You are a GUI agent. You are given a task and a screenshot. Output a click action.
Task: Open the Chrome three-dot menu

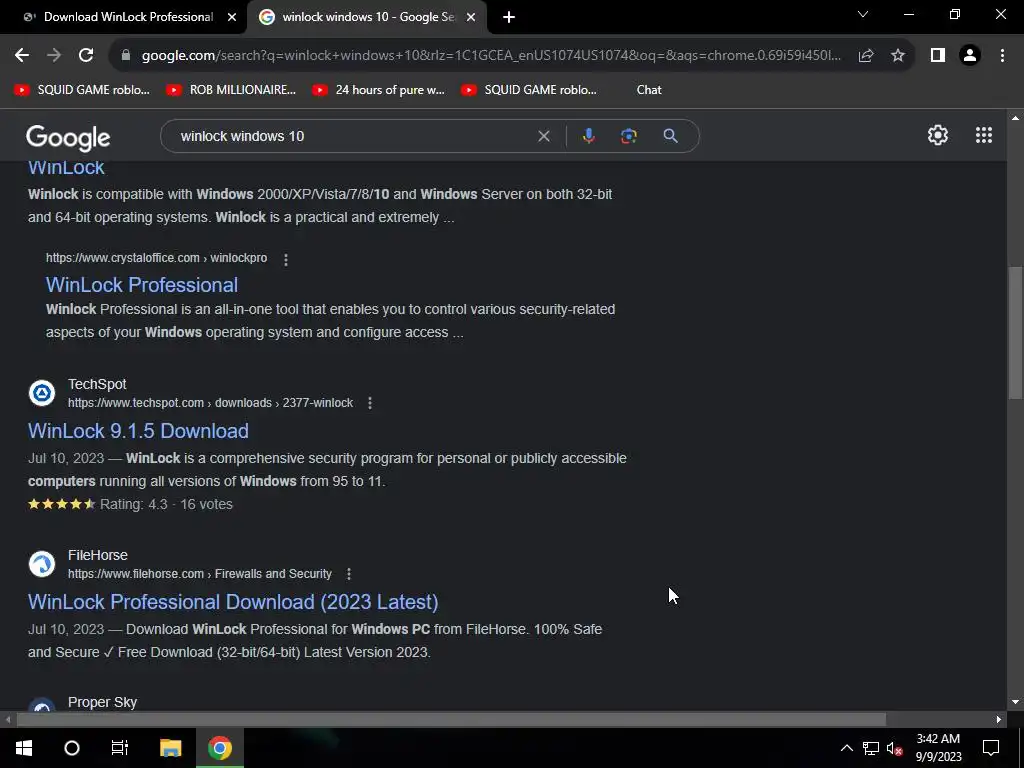click(1002, 56)
